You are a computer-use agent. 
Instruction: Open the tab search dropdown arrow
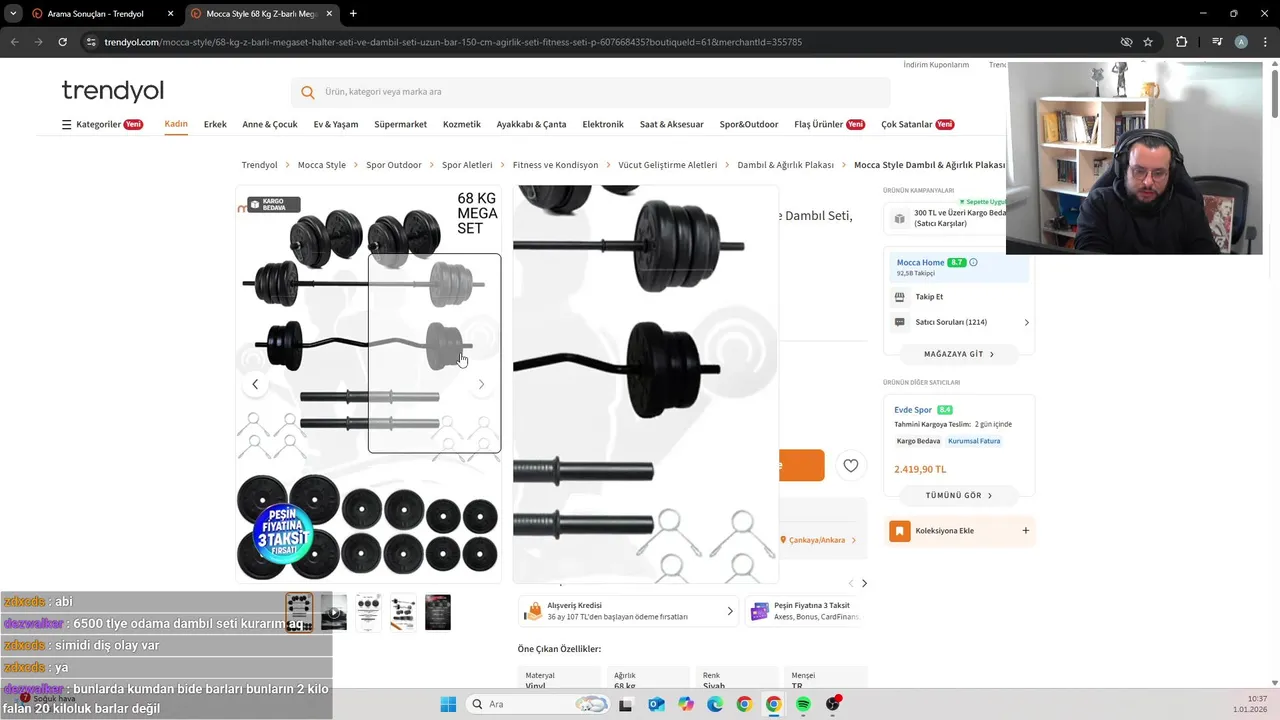(x=13, y=14)
